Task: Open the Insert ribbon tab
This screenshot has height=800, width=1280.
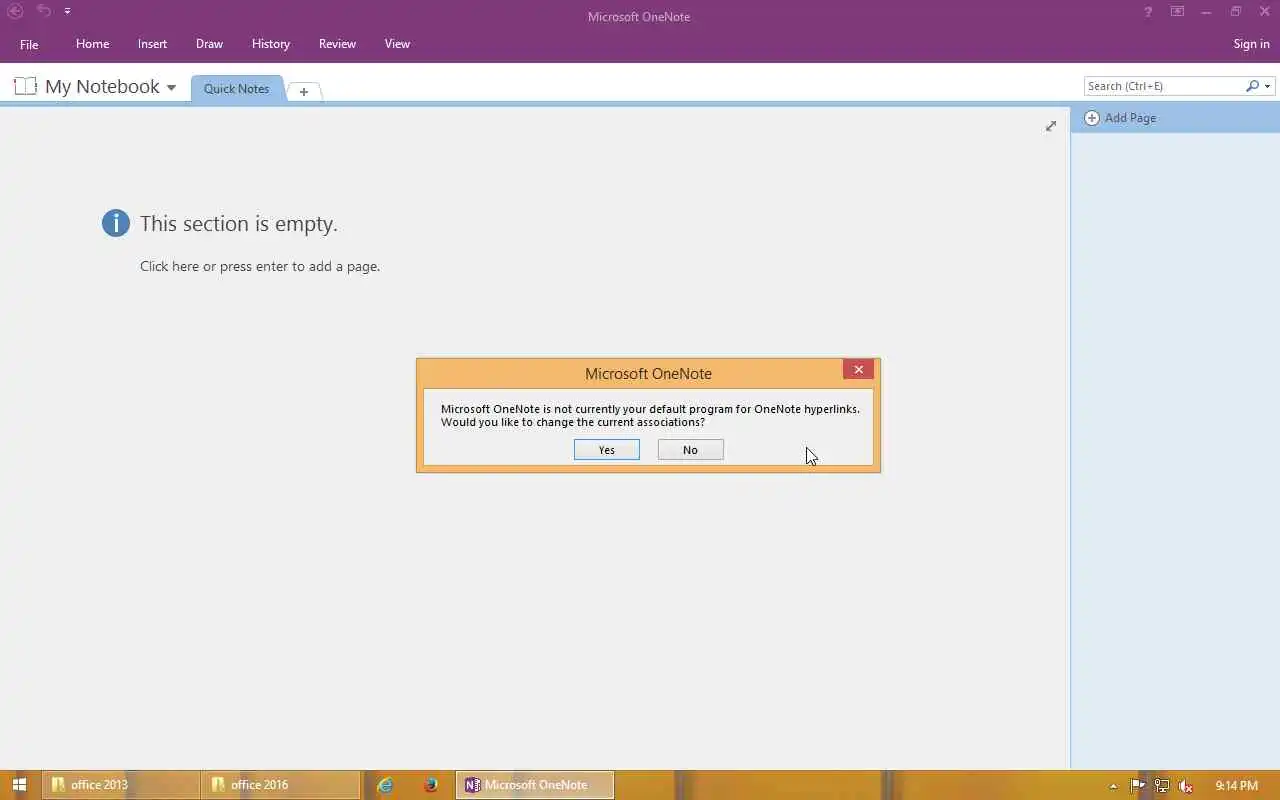Action: click(152, 44)
